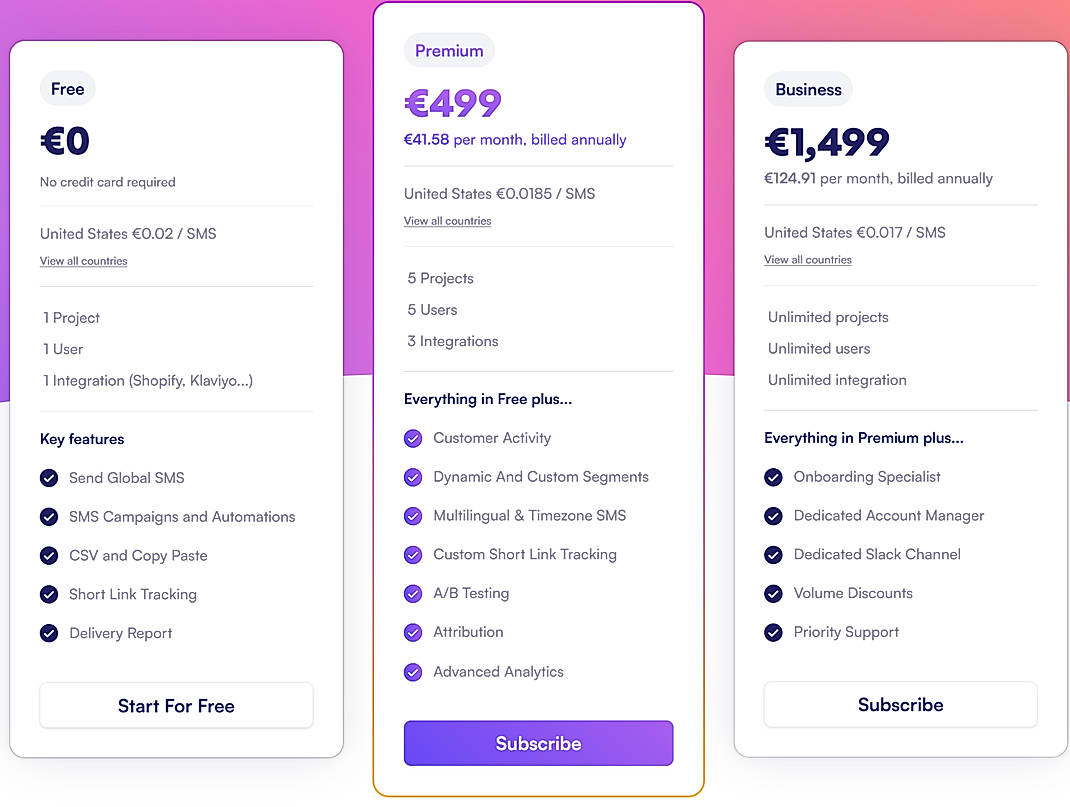
Task: Click the Free plan price of €0
Action: click(64, 141)
